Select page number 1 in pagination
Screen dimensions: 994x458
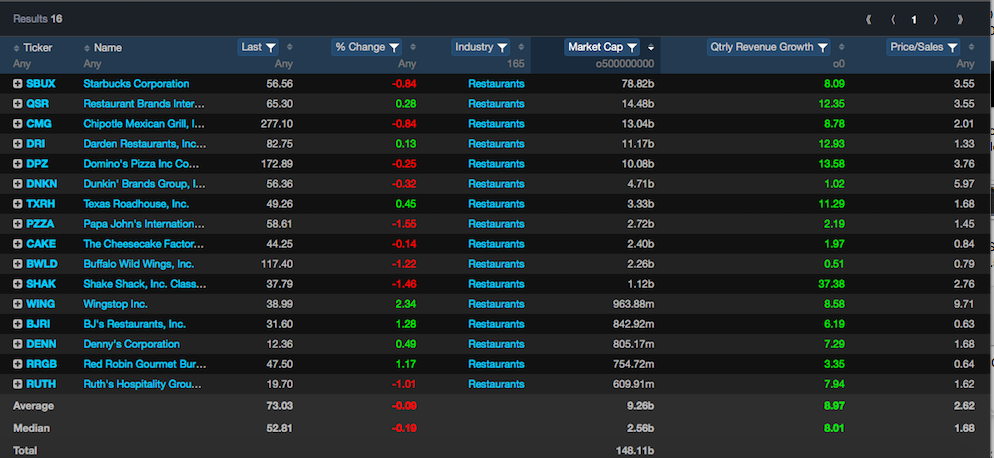[x=914, y=20]
